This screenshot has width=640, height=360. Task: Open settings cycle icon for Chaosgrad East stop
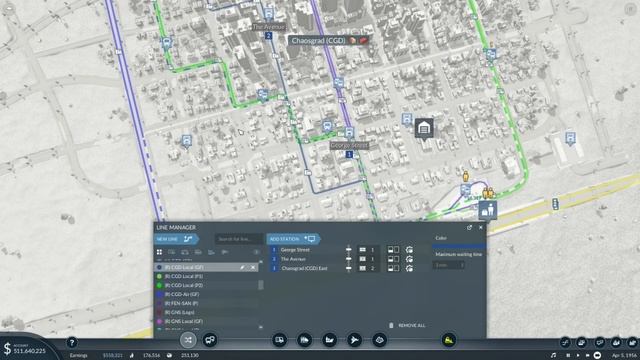pos(409,268)
